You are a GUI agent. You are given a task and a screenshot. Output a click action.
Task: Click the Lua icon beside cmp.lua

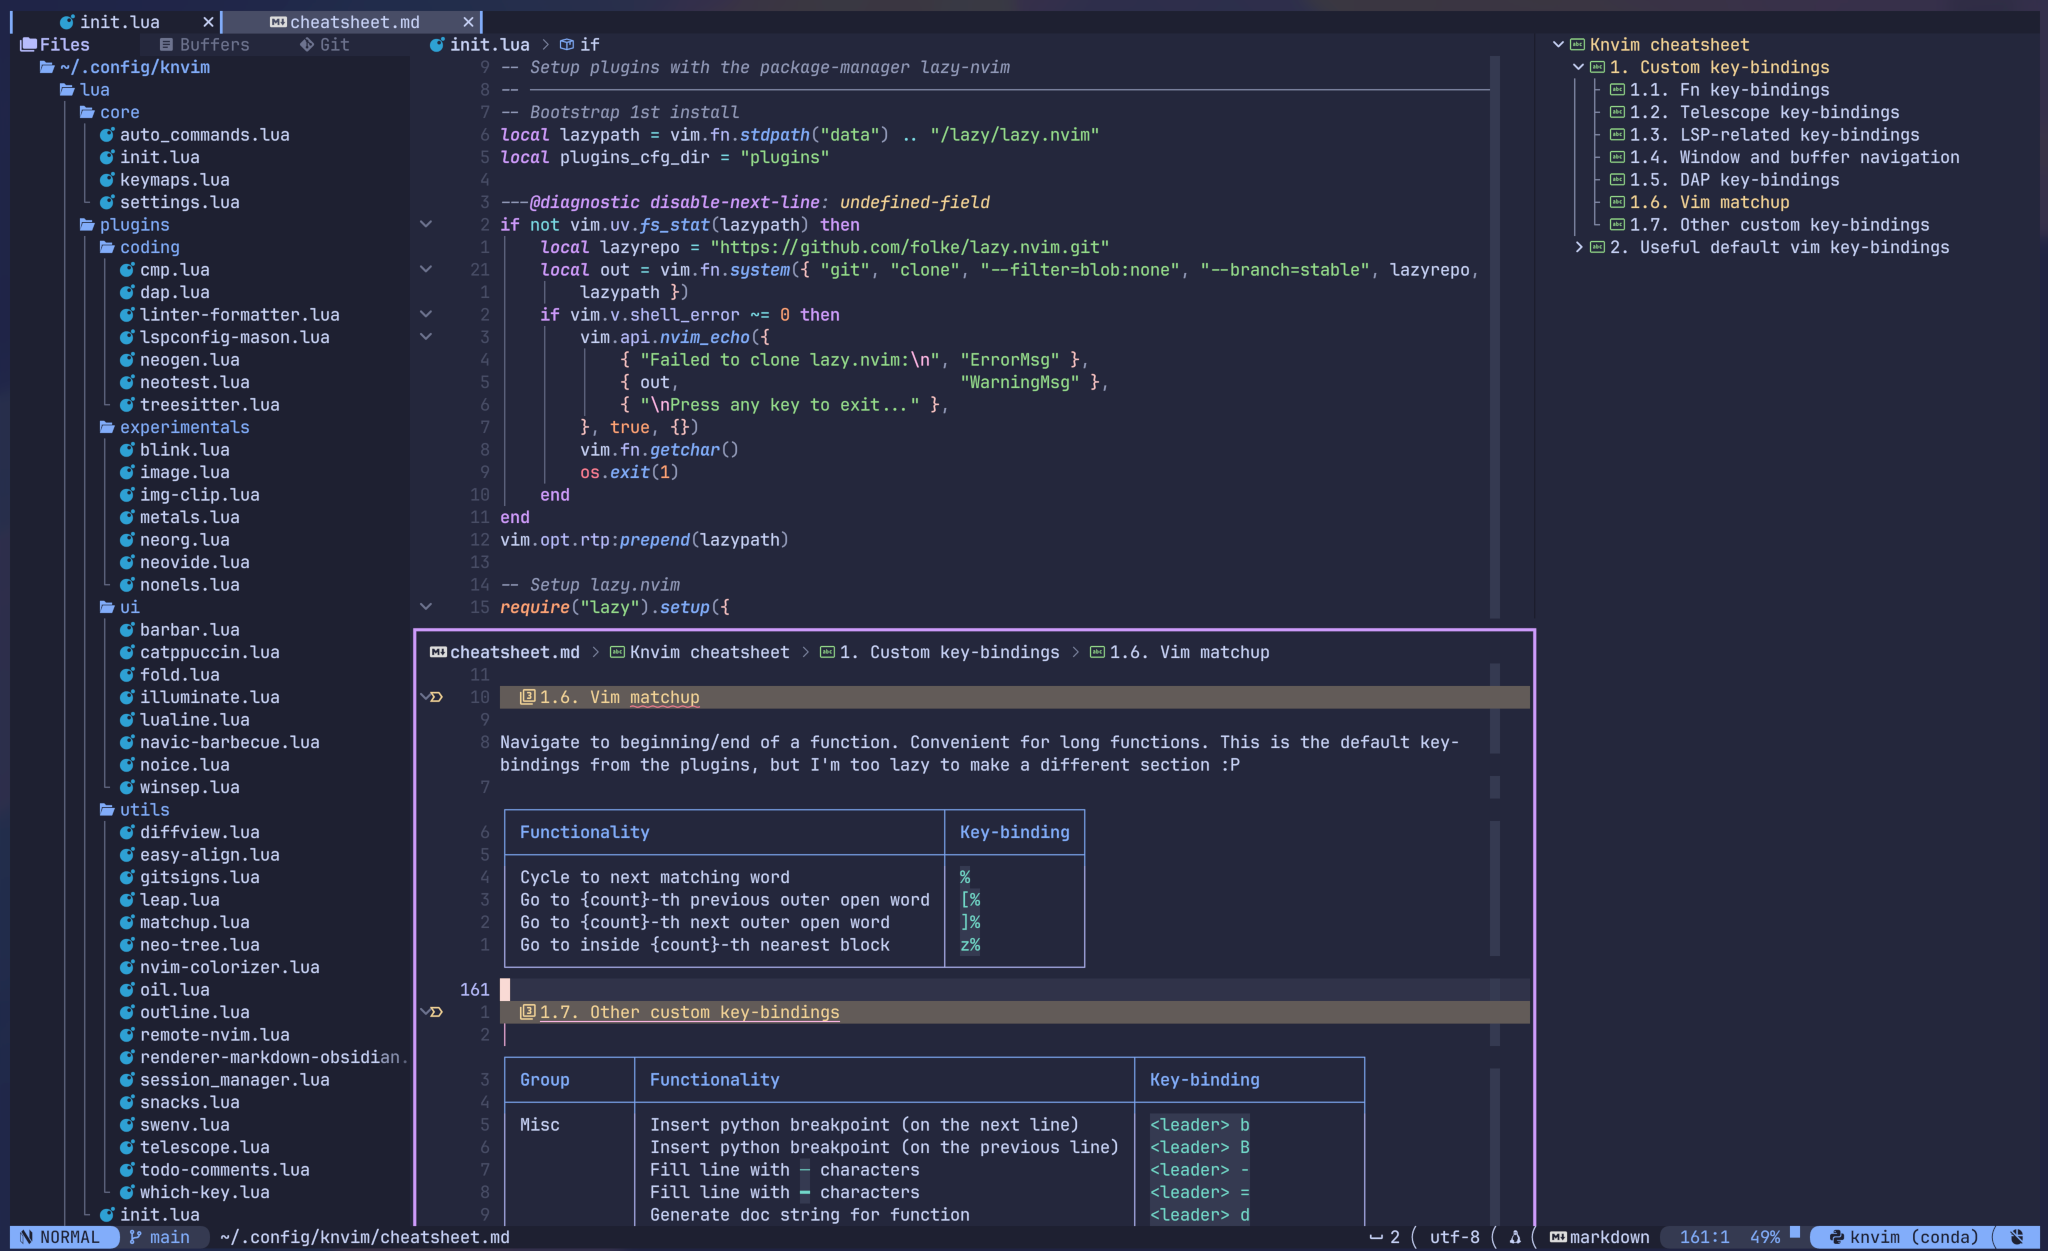(x=127, y=270)
